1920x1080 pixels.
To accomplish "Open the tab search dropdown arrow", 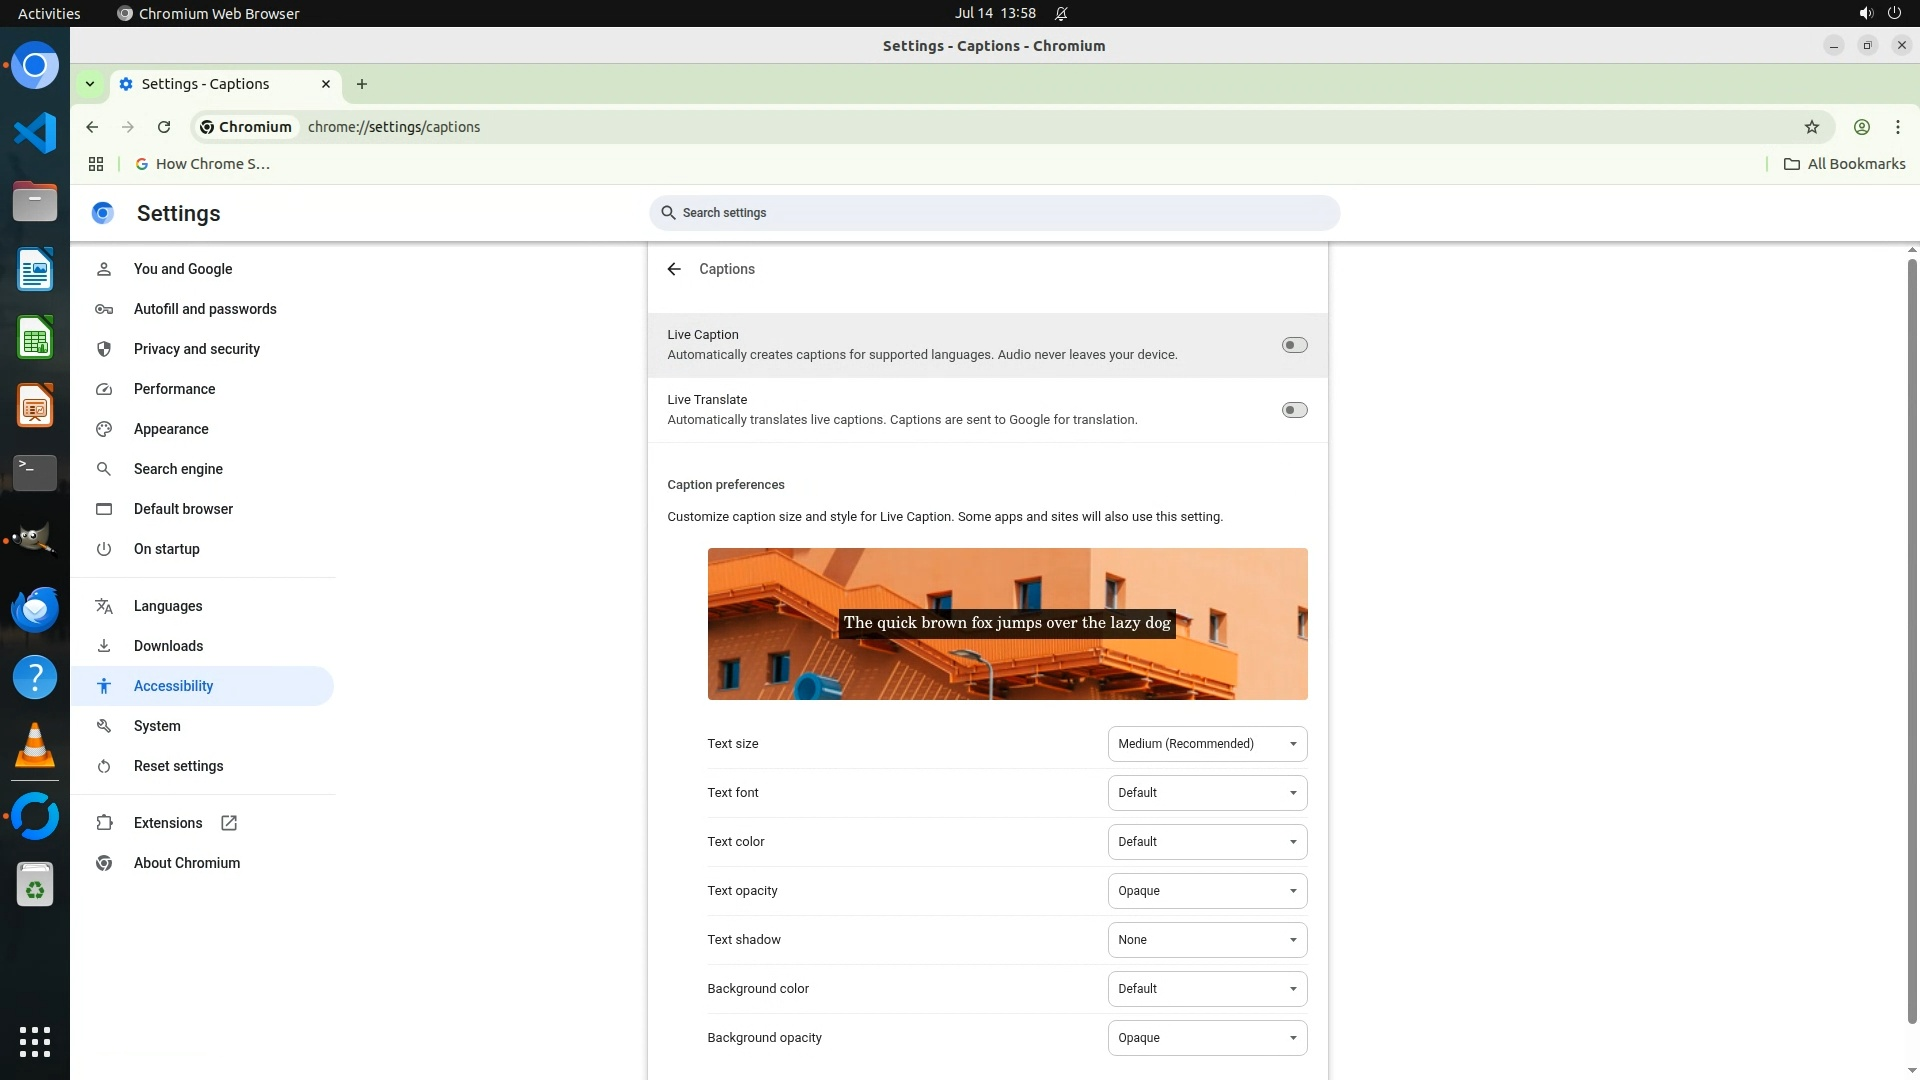I will 90,84.
